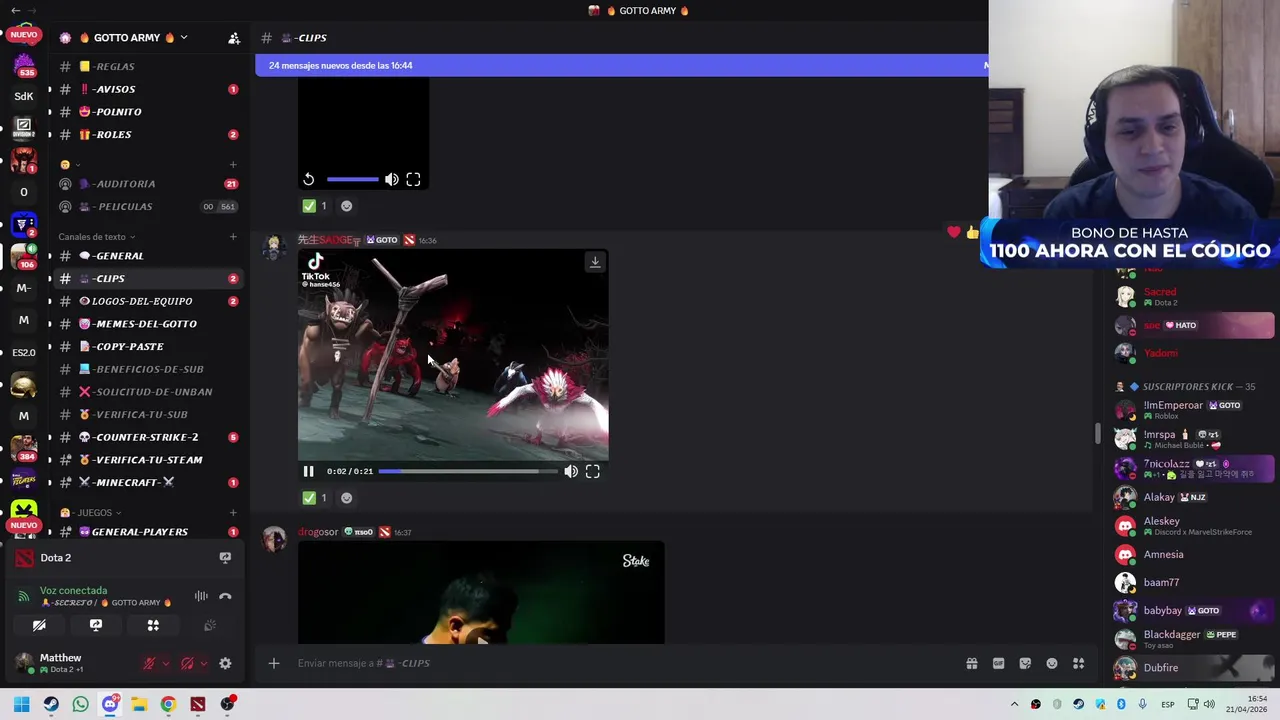
Task: Collapse the Canales de texto category
Action: coord(96,237)
